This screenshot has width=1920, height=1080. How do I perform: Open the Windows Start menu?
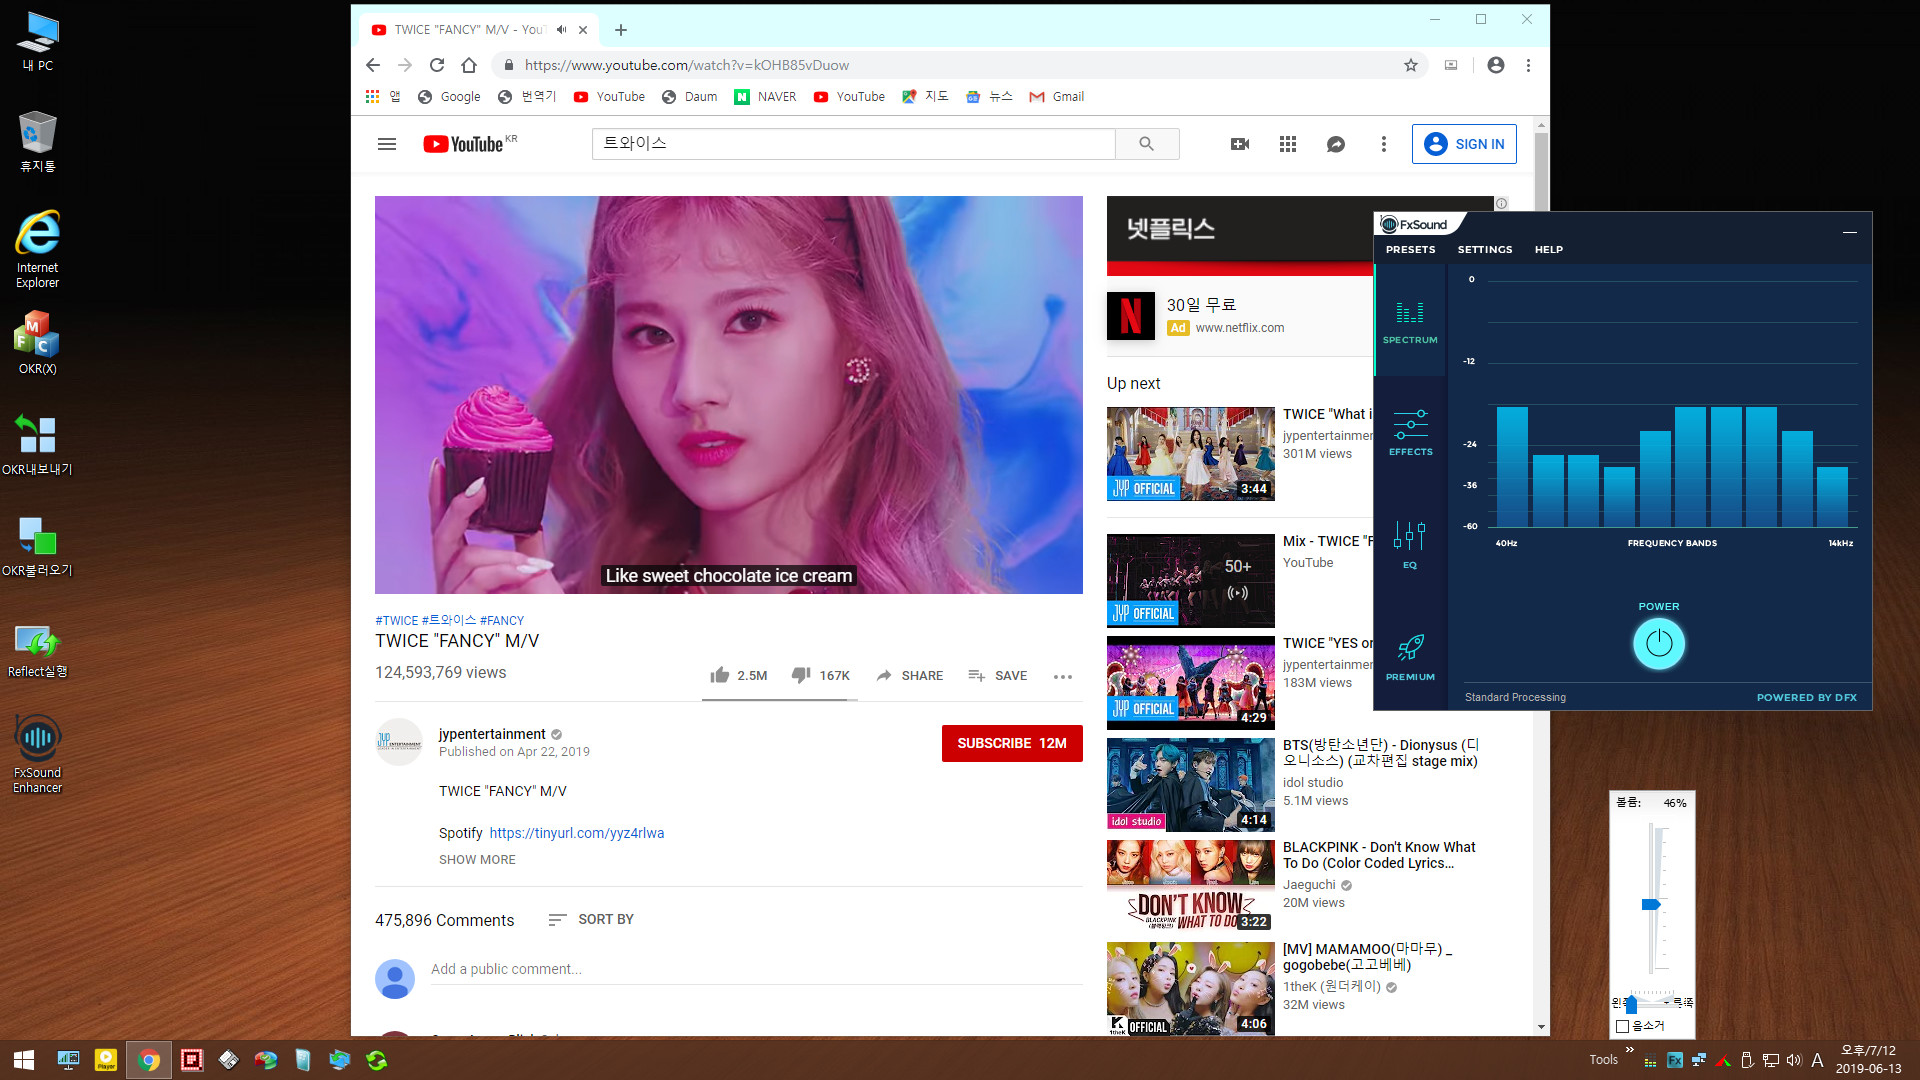coord(24,1060)
